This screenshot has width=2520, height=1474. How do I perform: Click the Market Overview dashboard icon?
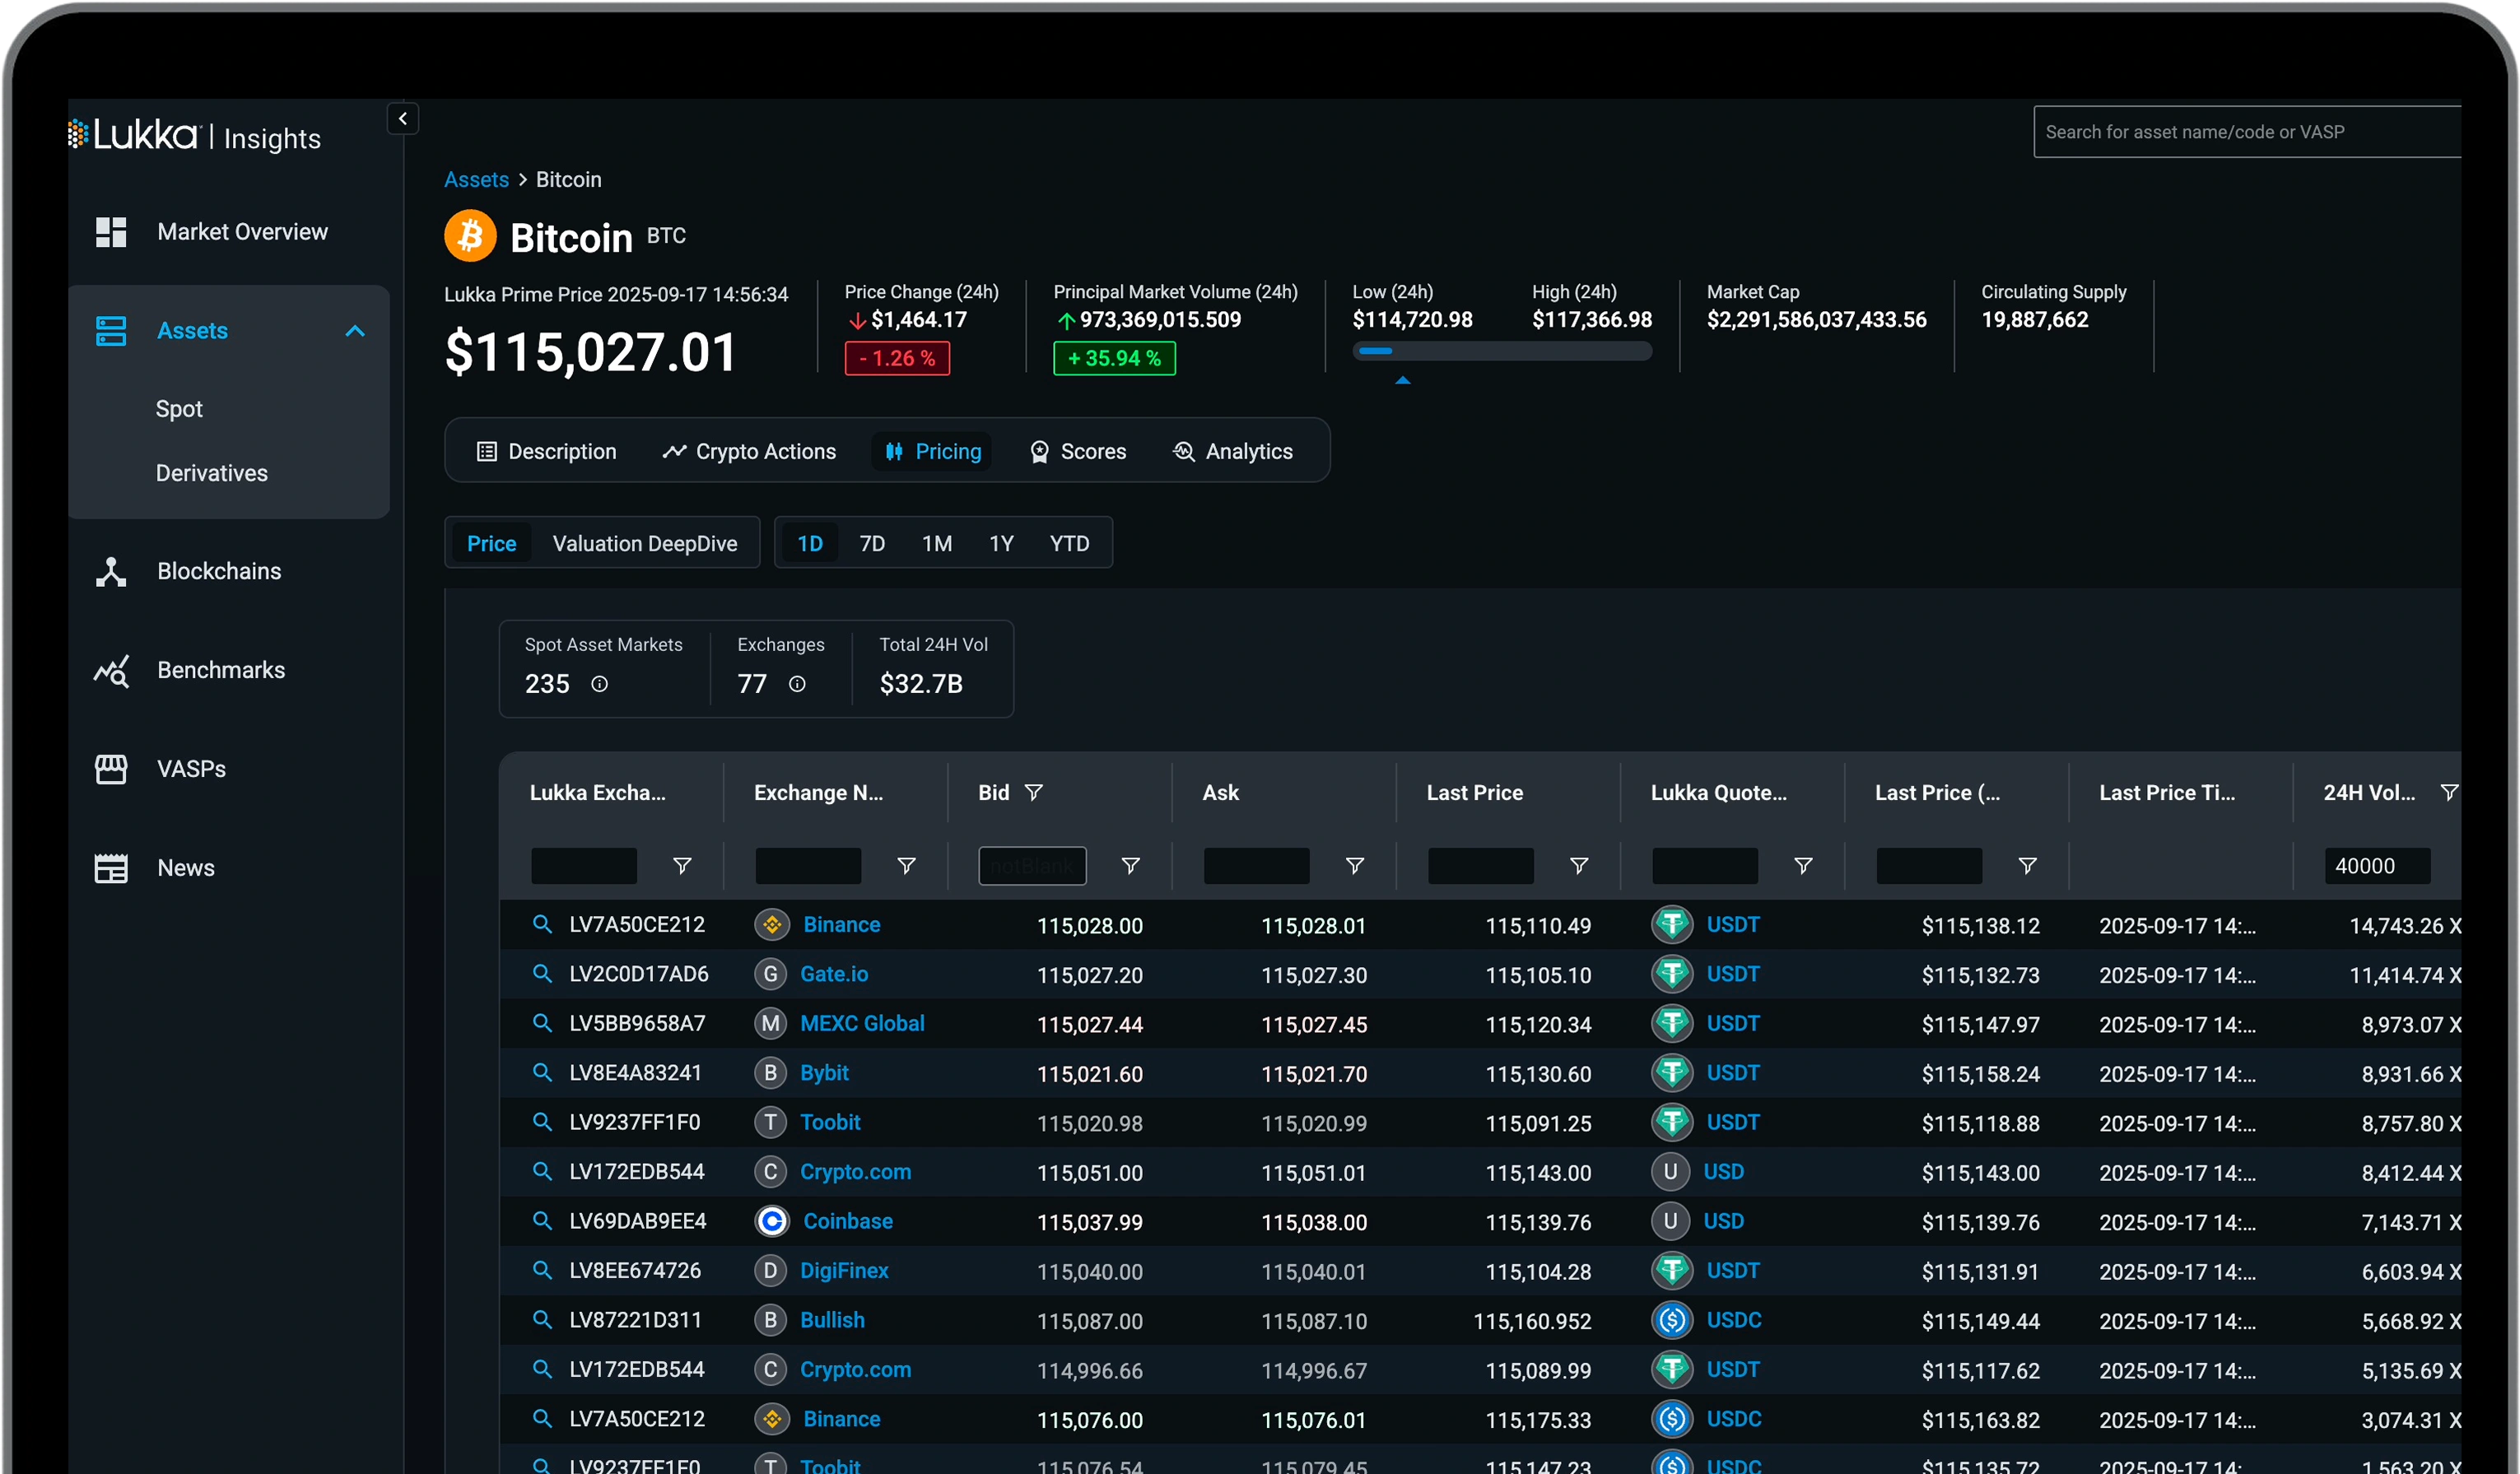coord(111,232)
